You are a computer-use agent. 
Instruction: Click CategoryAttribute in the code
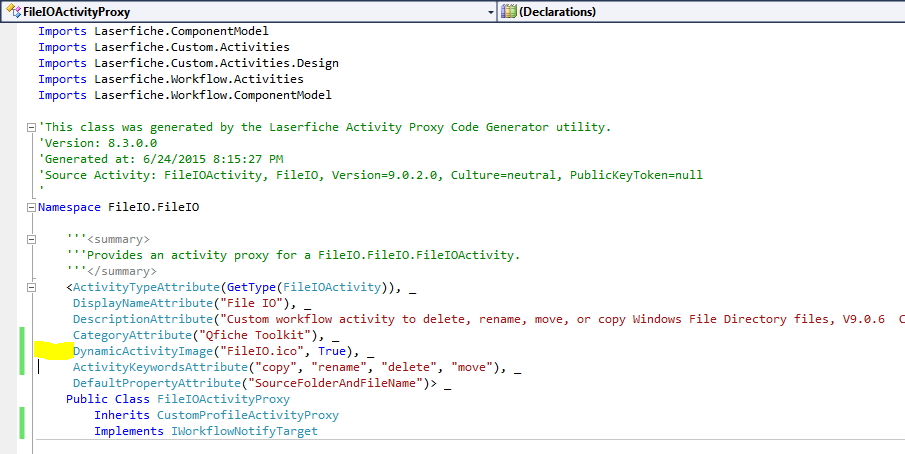click(x=132, y=335)
